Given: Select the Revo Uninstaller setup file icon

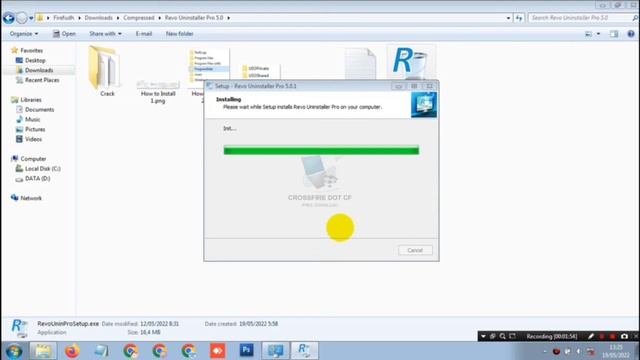Looking at the screenshot, I should 411,63.
